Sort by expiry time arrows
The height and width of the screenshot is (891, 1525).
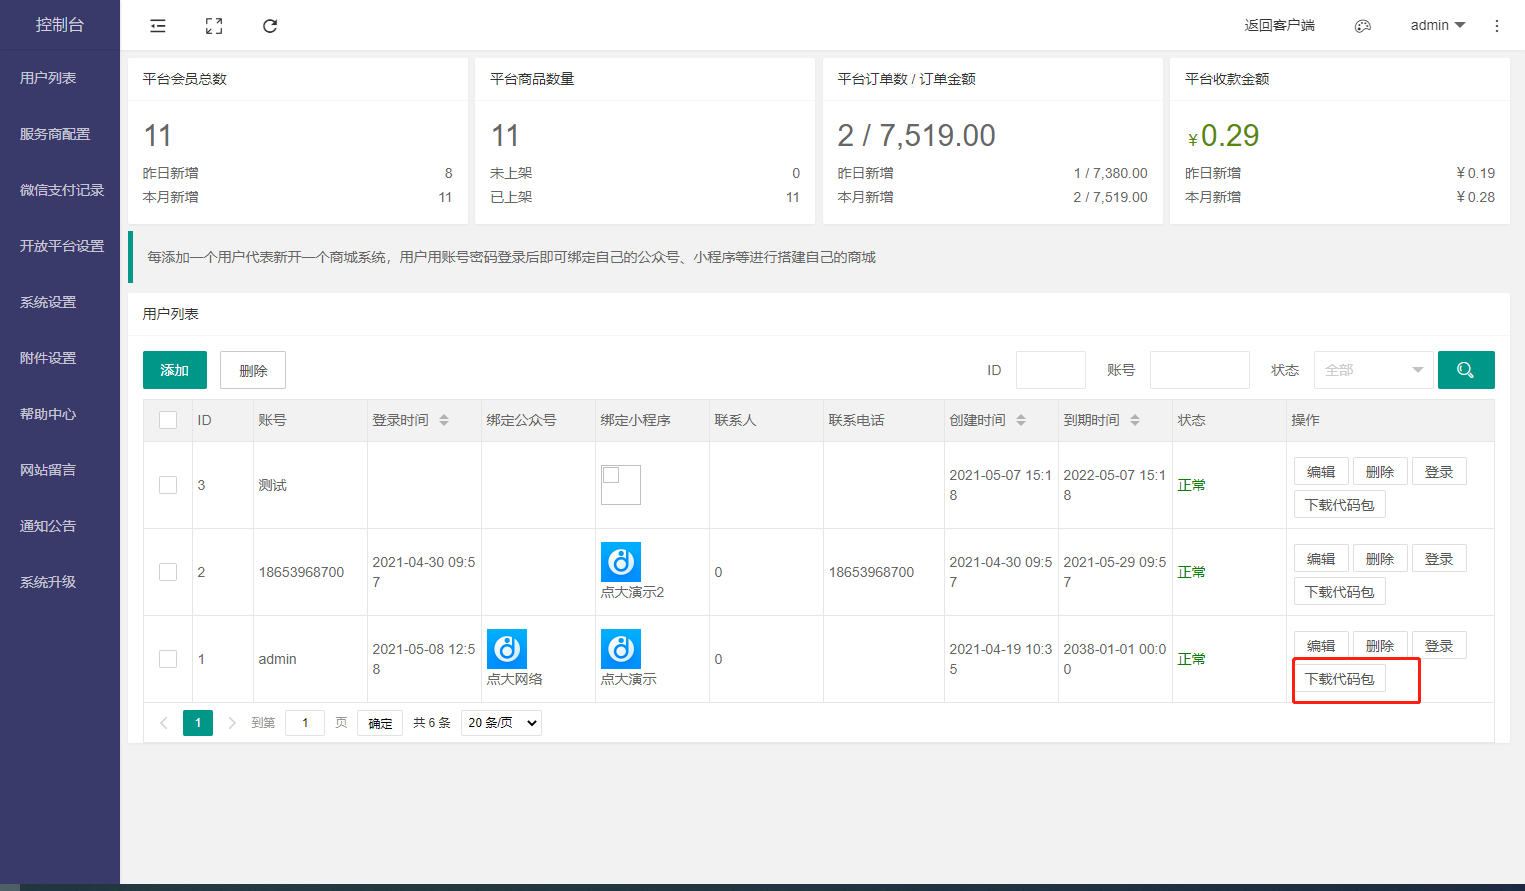click(1135, 420)
